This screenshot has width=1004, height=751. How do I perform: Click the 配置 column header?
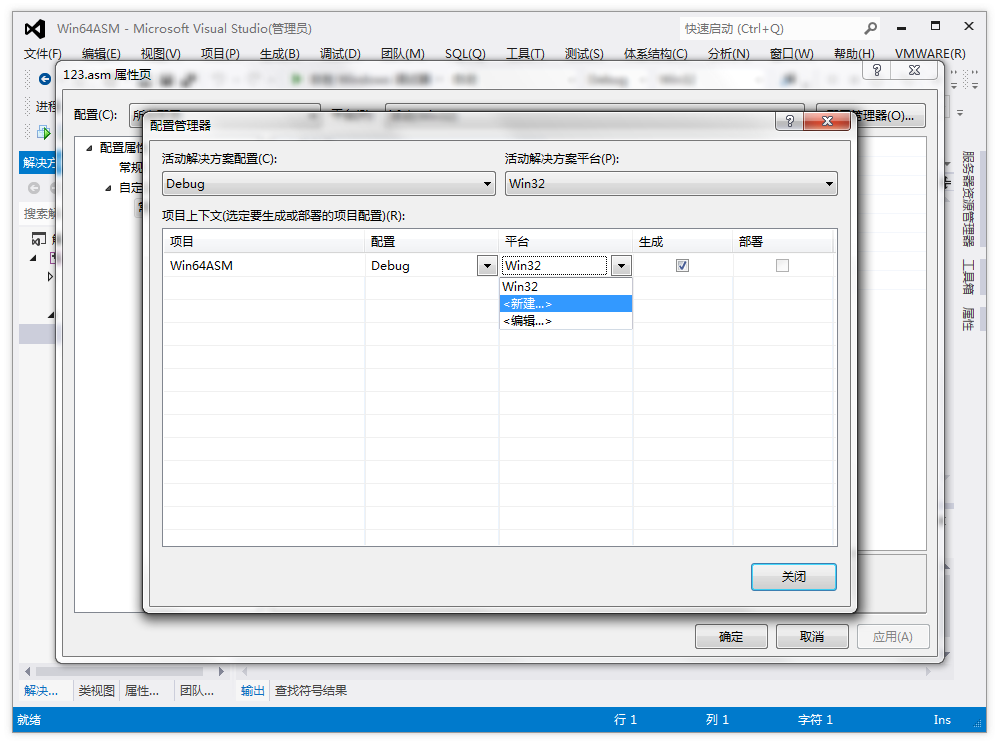[432, 242]
